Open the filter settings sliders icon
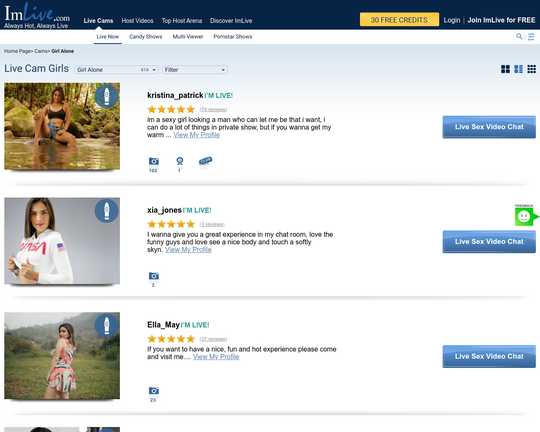The height and width of the screenshot is (432, 540). (531, 36)
